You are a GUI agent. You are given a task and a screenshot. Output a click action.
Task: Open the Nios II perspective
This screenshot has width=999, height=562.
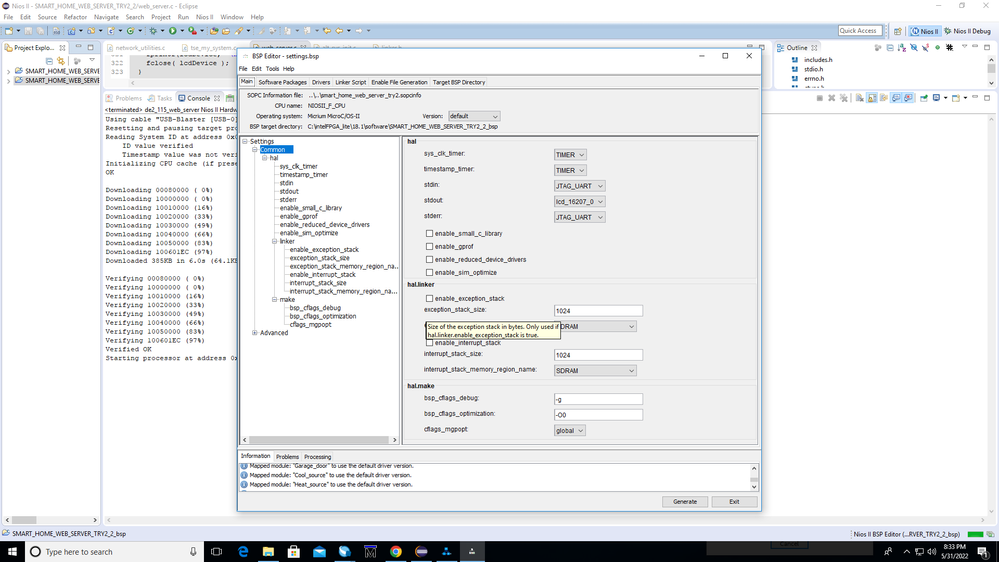[x=925, y=31]
